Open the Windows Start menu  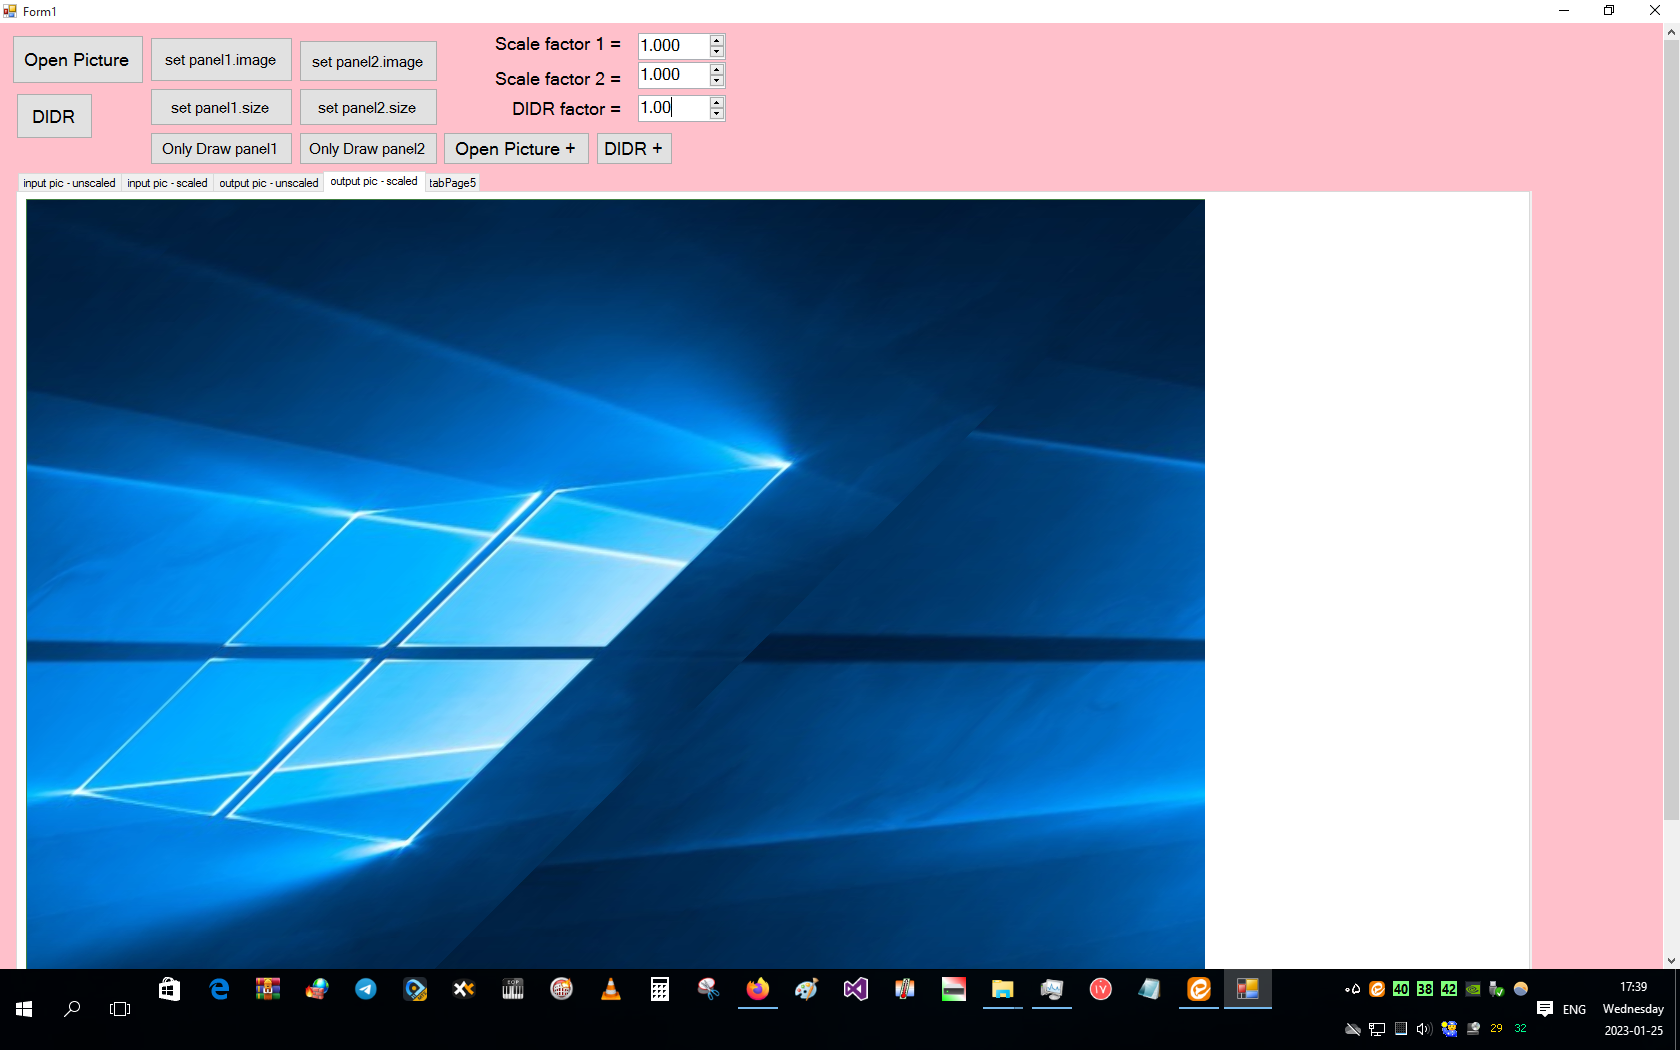(24, 1010)
